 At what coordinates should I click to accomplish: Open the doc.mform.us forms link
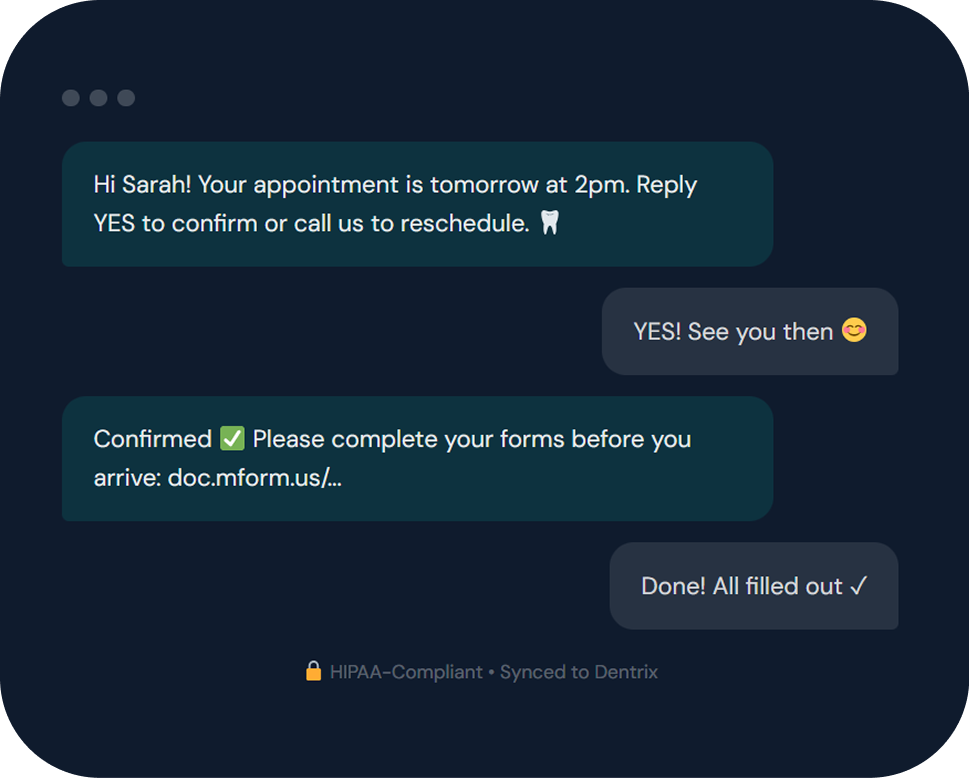255,478
